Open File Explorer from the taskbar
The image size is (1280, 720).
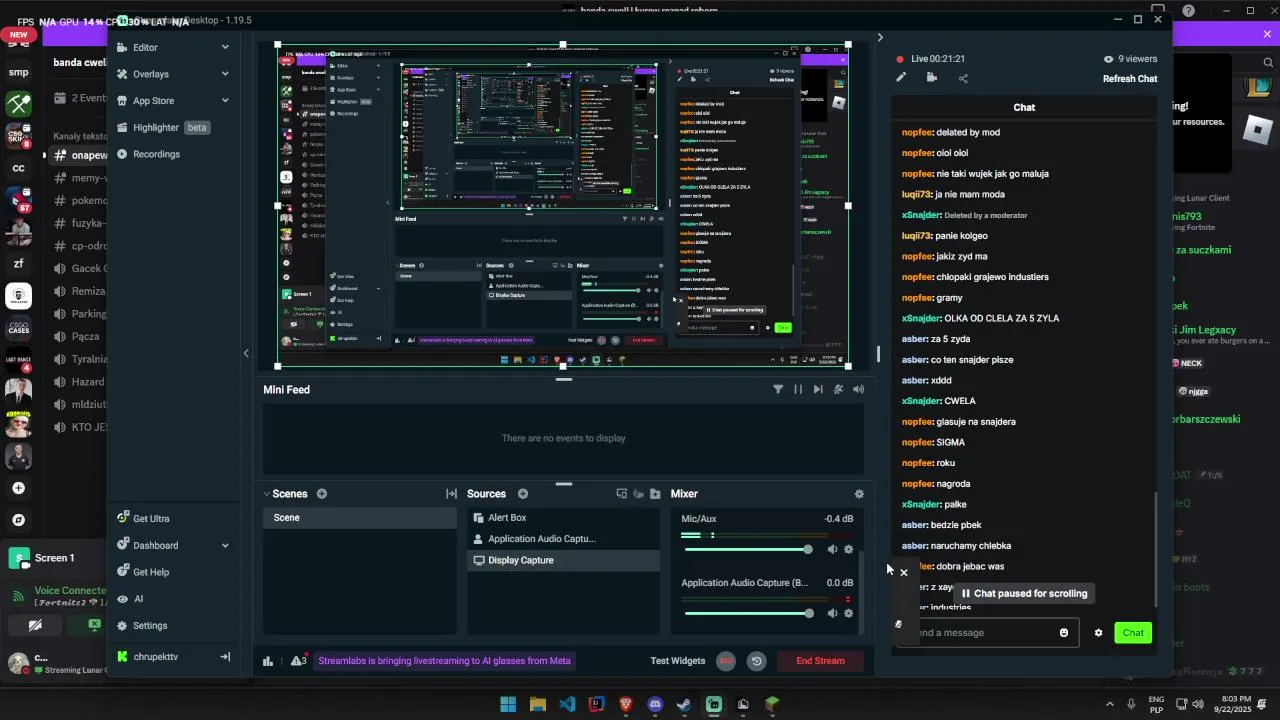[538, 705]
